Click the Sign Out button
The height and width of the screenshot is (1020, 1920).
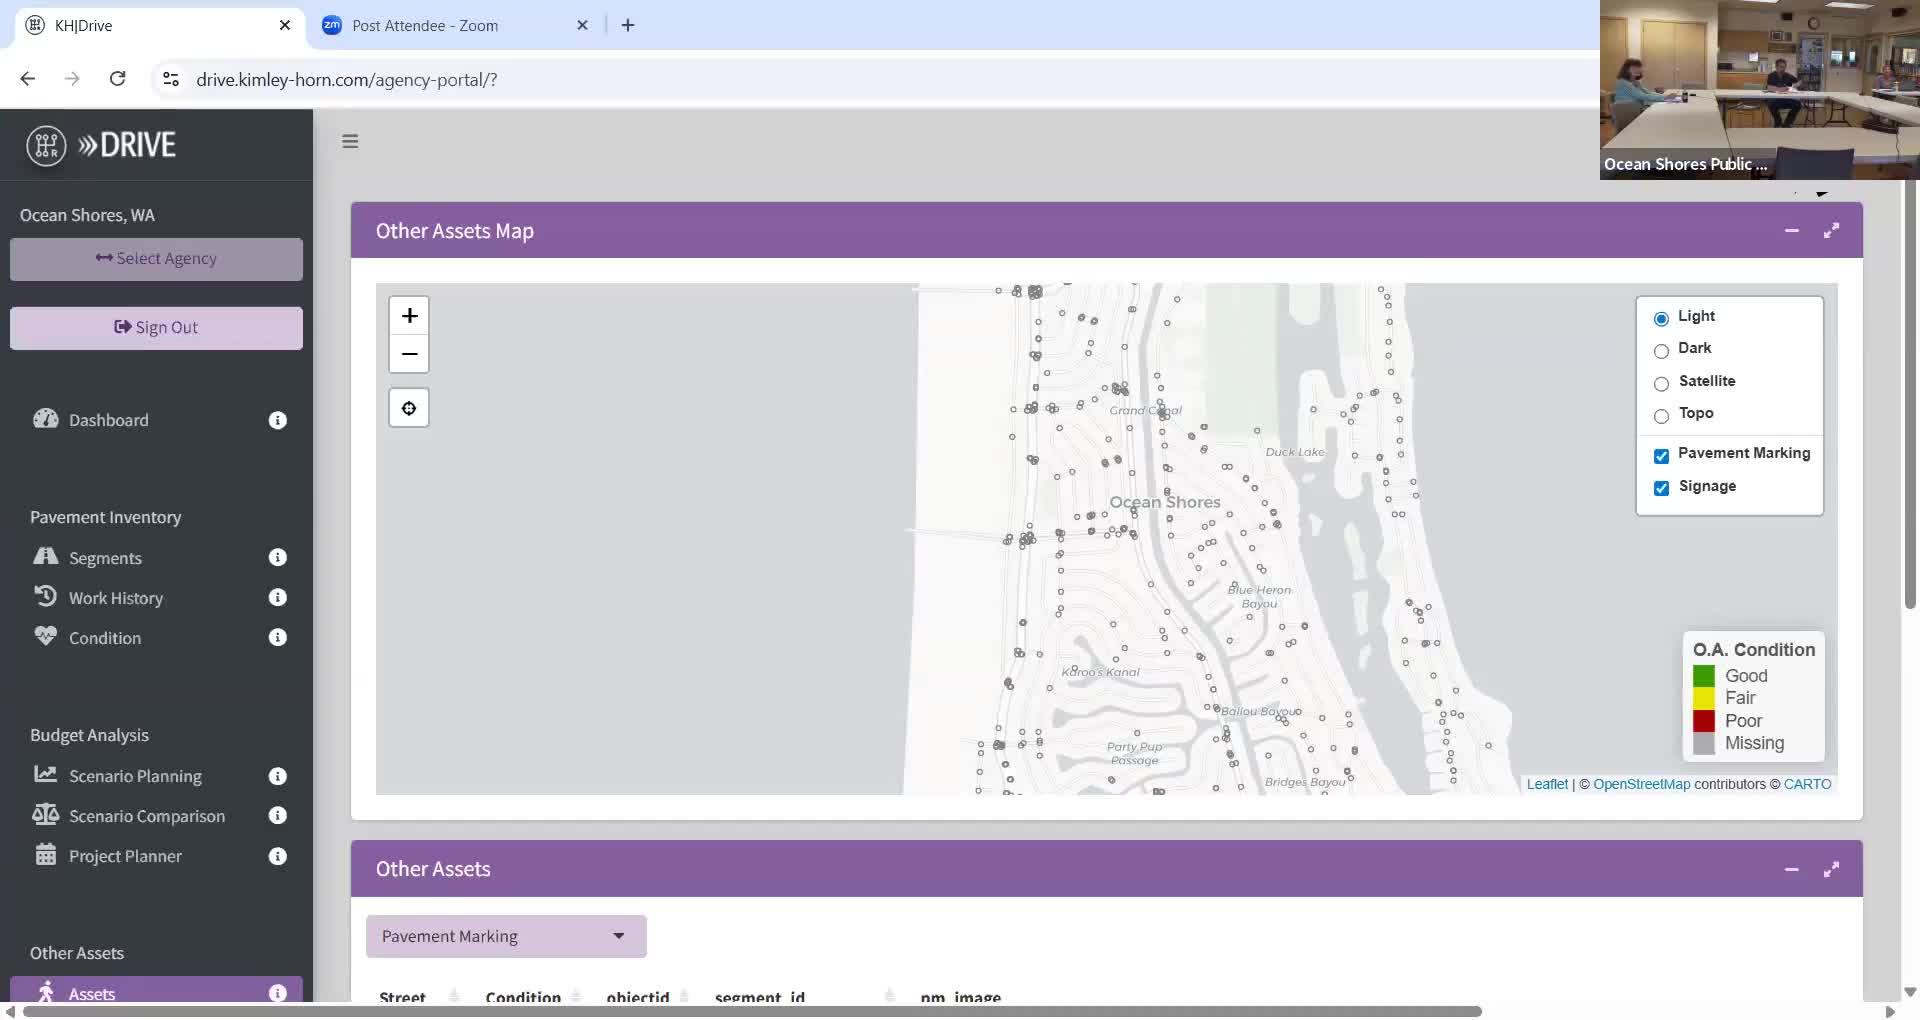[156, 328]
